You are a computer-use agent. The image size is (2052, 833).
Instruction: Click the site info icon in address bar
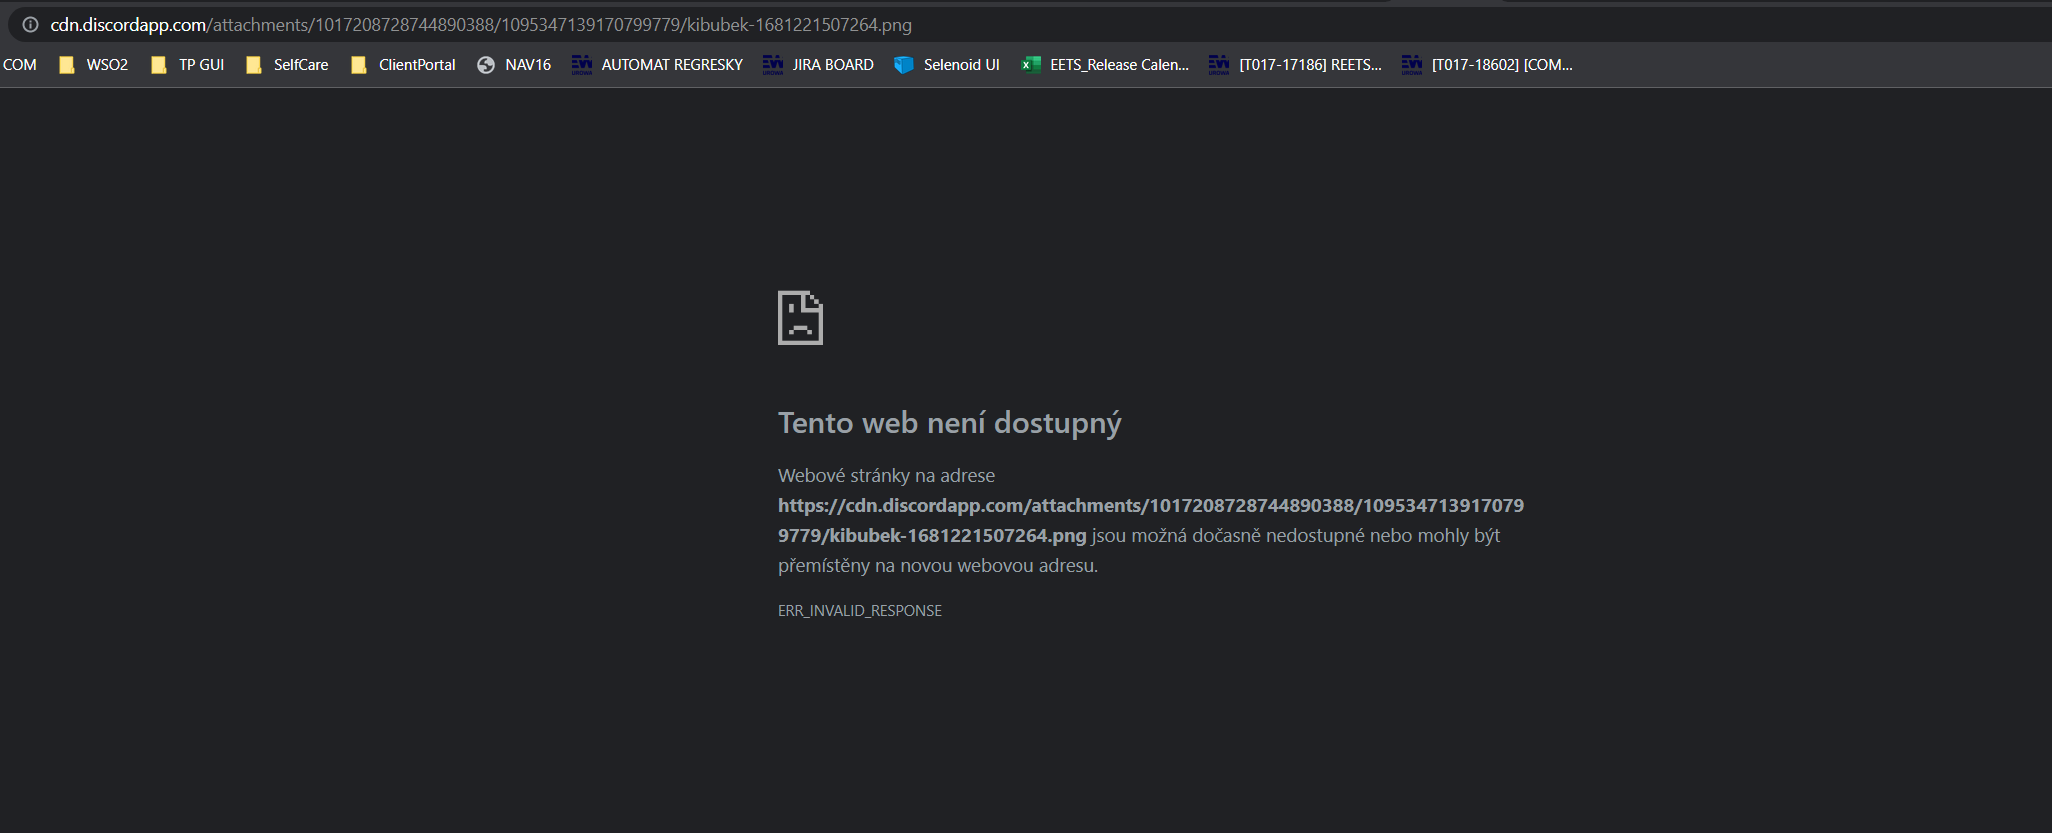point(31,24)
